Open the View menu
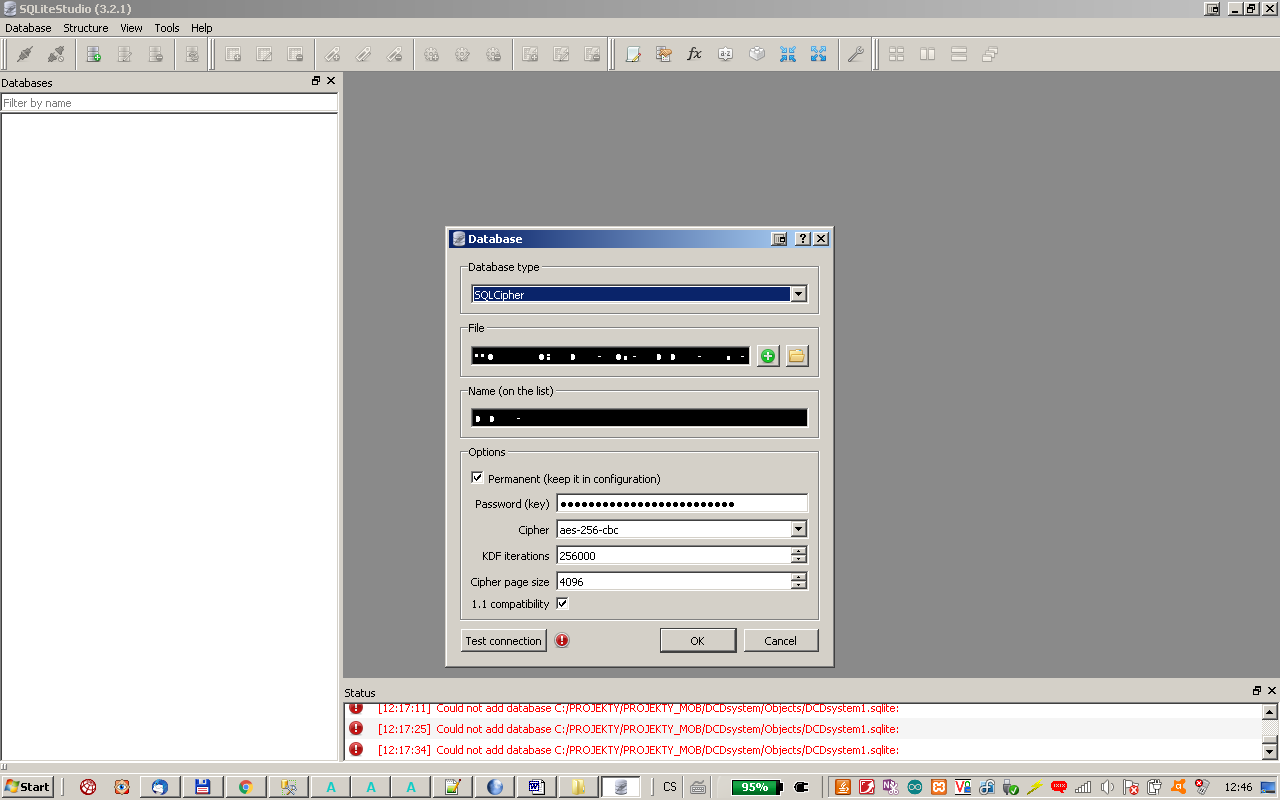 click(131, 28)
